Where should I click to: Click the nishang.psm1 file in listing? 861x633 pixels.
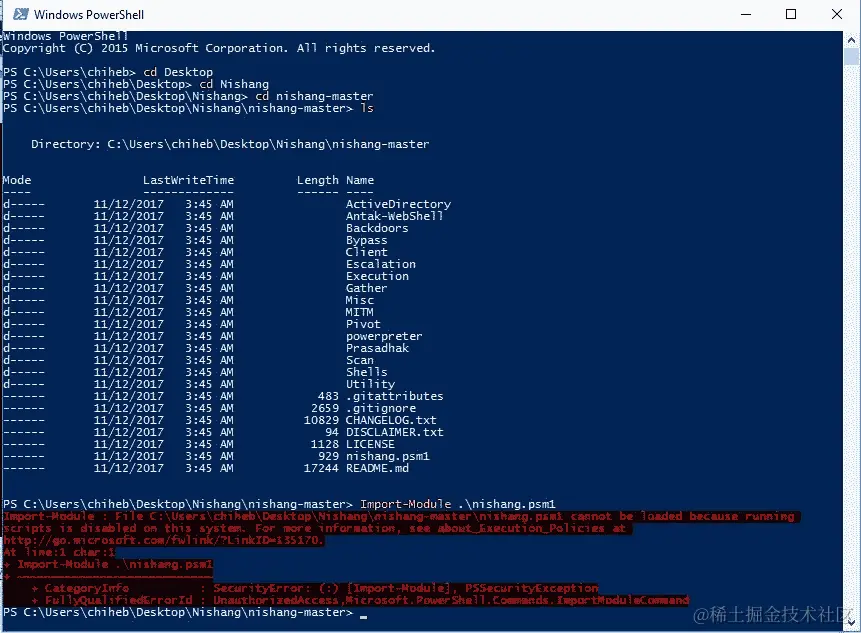coord(388,456)
